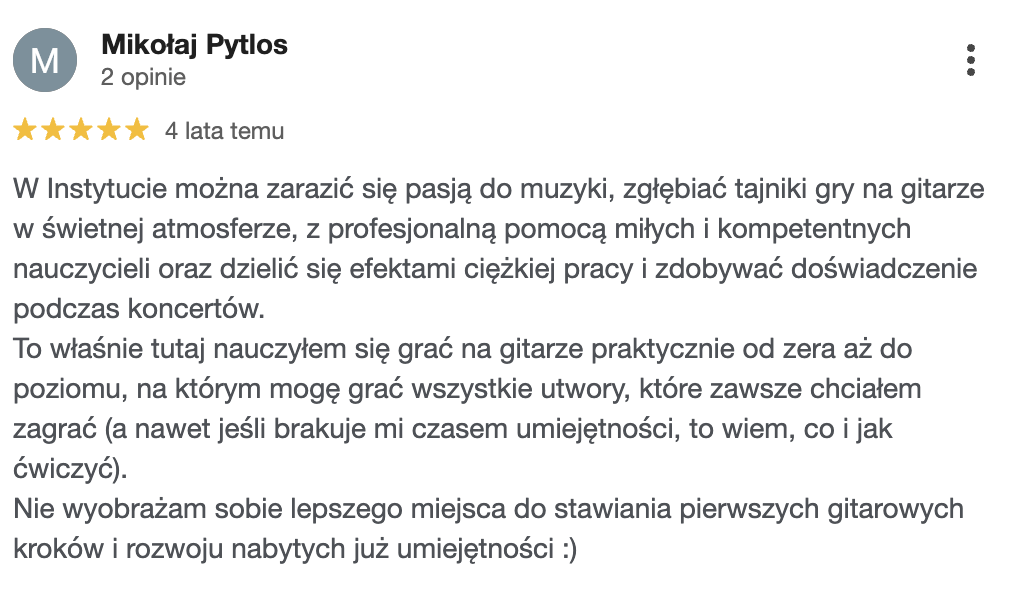Image resolution: width=1016 pixels, height=594 pixels.
Task: Click the word 'nauczycieli' in the review
Action: (76, 269)
